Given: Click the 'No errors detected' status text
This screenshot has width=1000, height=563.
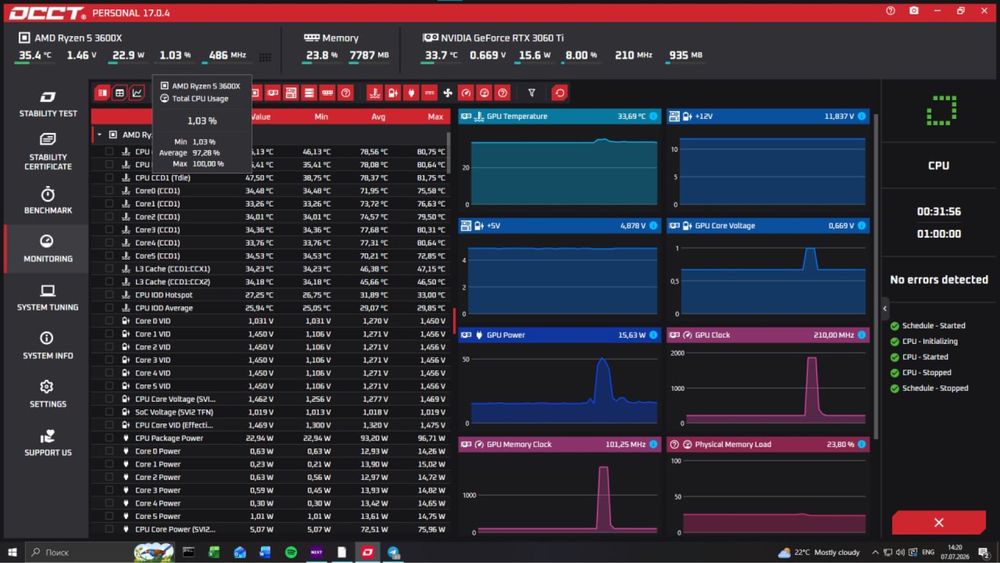Looking at the screenshot, I should tap(939, 279).
